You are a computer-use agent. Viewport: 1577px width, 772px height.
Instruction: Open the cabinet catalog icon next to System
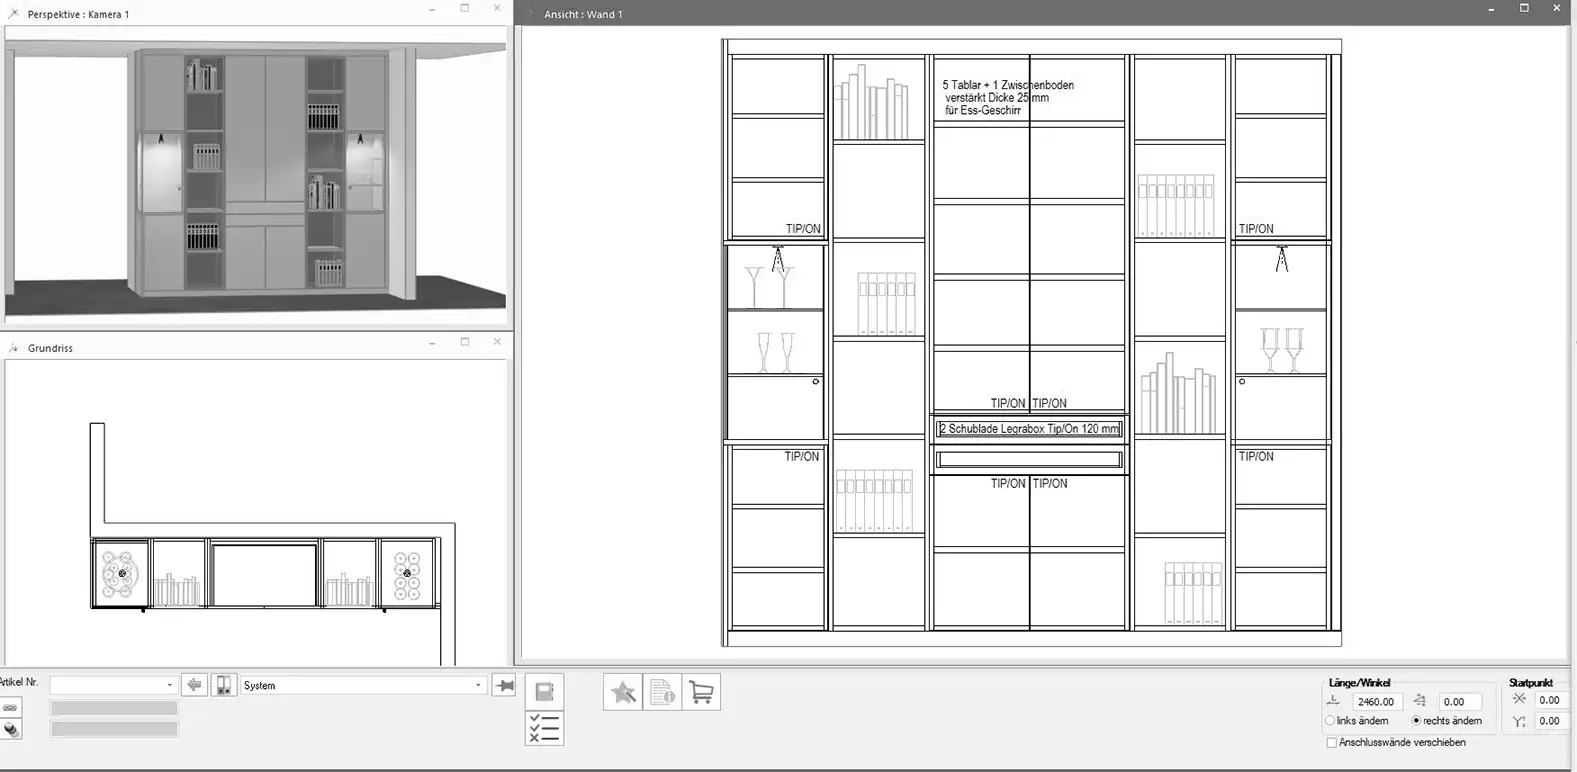tap(224, 685)
